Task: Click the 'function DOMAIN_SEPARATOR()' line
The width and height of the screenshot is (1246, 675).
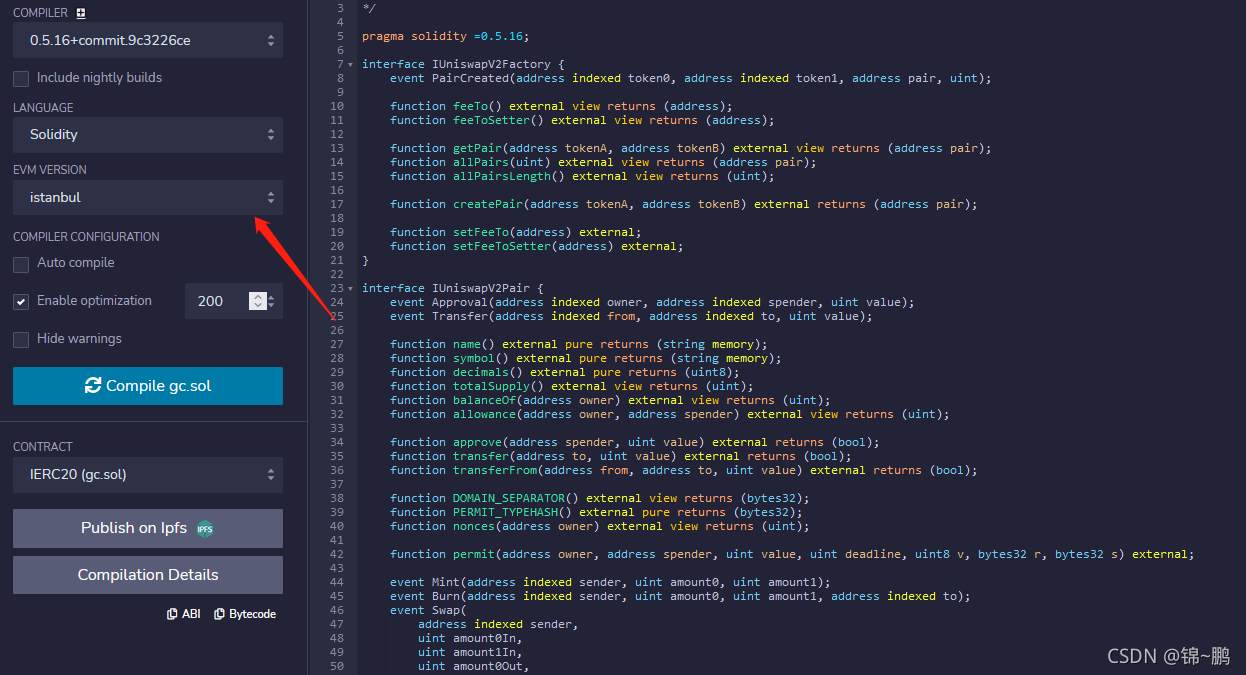Action: click(599, 498)
